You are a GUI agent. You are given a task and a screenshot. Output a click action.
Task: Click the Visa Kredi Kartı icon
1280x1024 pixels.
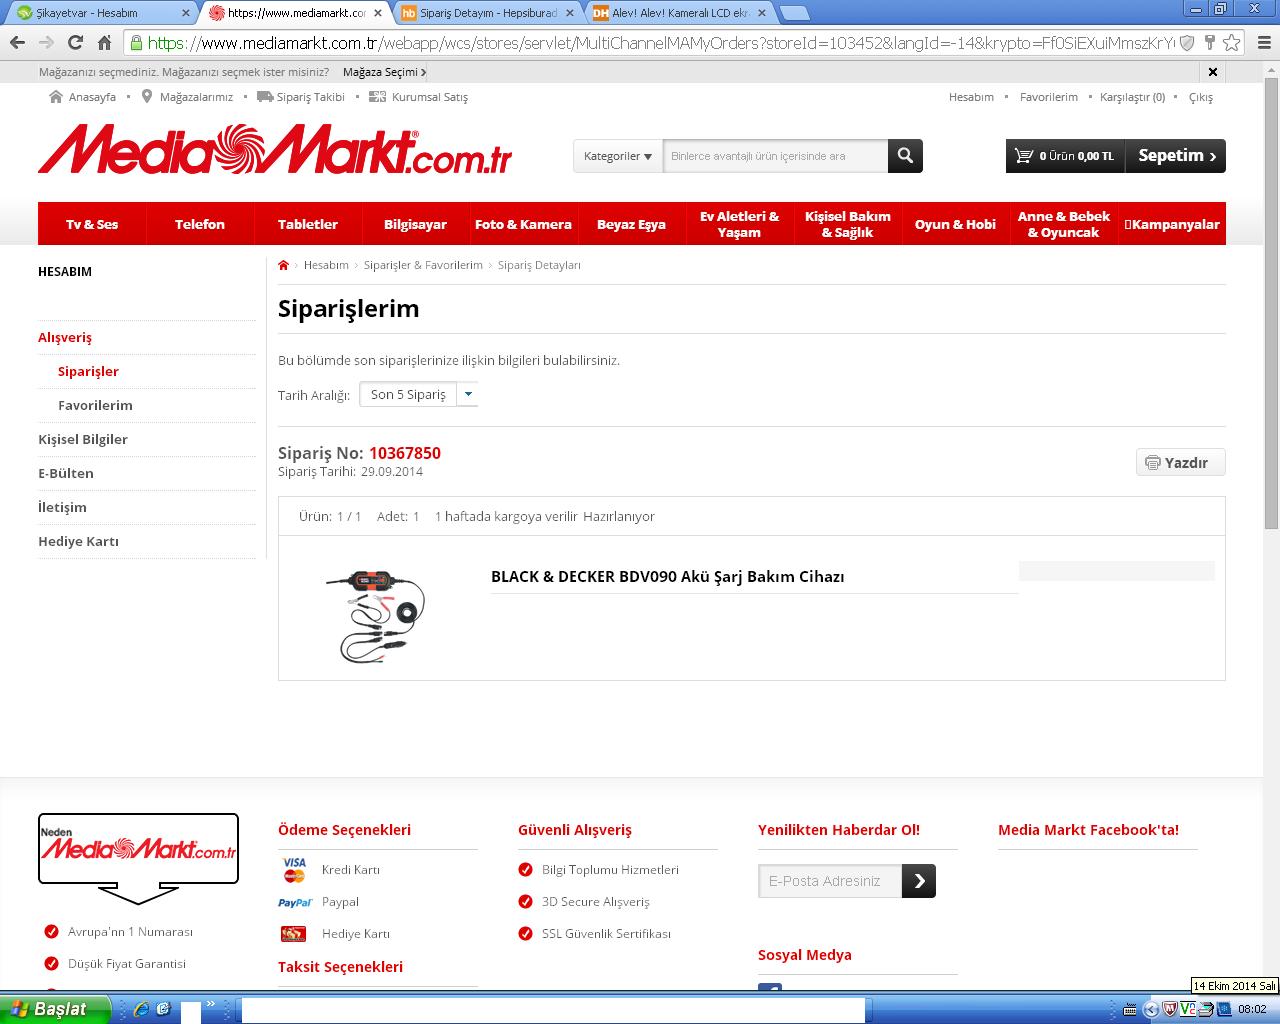click(x=294, y=870)
